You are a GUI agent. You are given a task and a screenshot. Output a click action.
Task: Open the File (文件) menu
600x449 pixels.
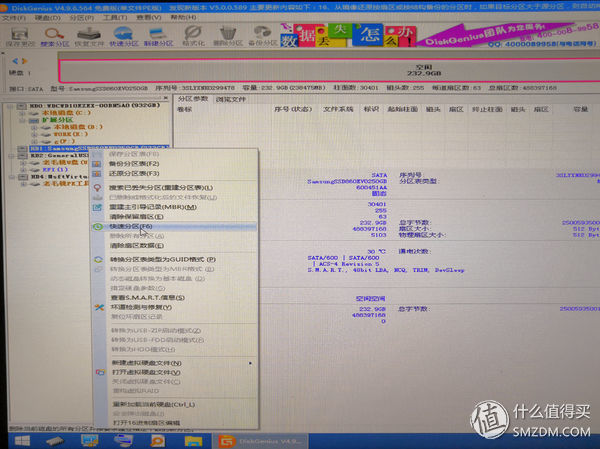point(14,18)
